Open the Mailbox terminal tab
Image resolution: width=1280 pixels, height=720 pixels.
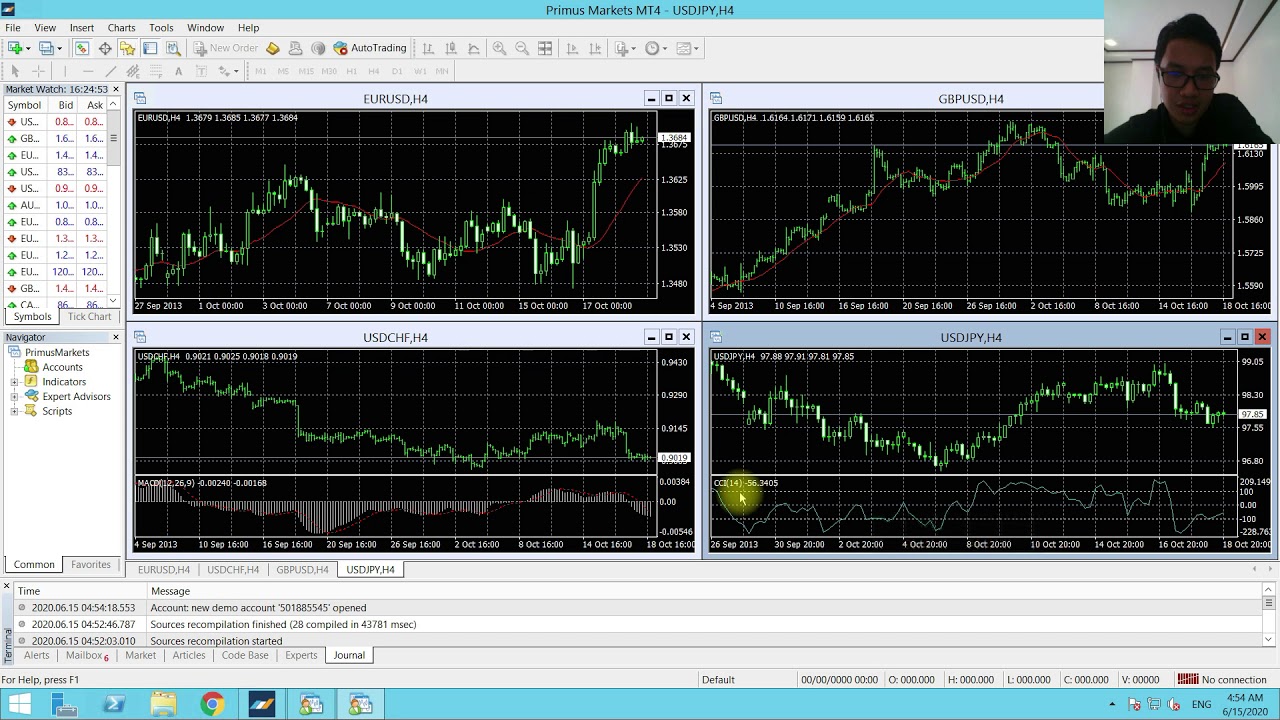[86, 655]
